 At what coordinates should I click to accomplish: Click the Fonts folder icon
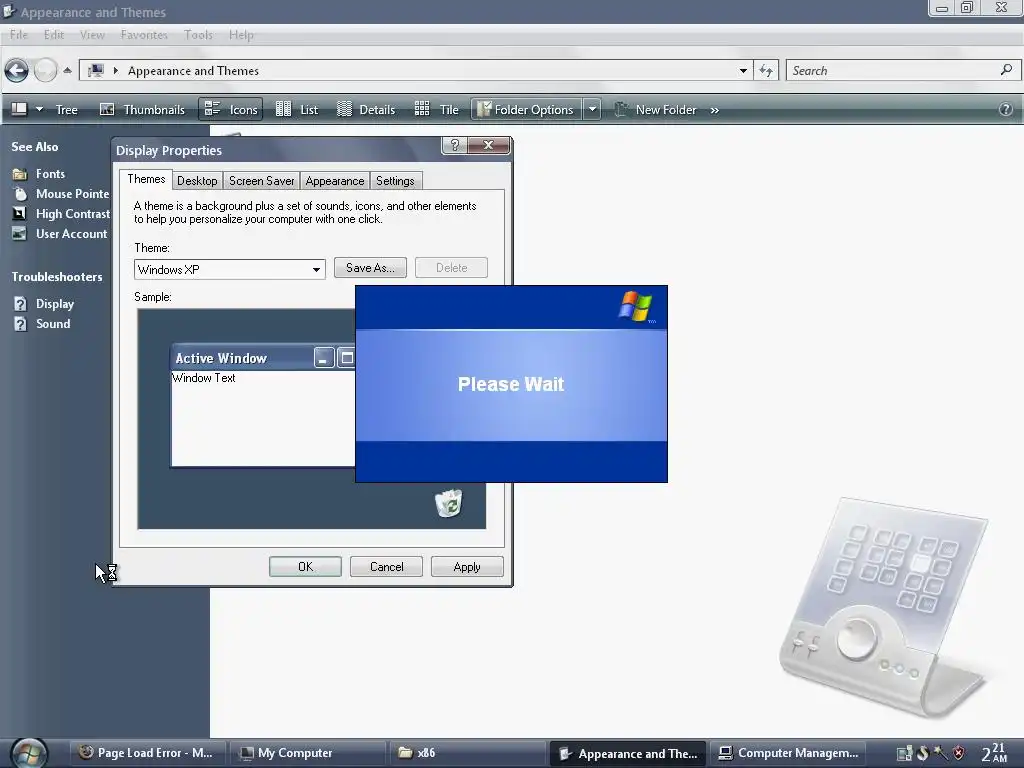20,174
